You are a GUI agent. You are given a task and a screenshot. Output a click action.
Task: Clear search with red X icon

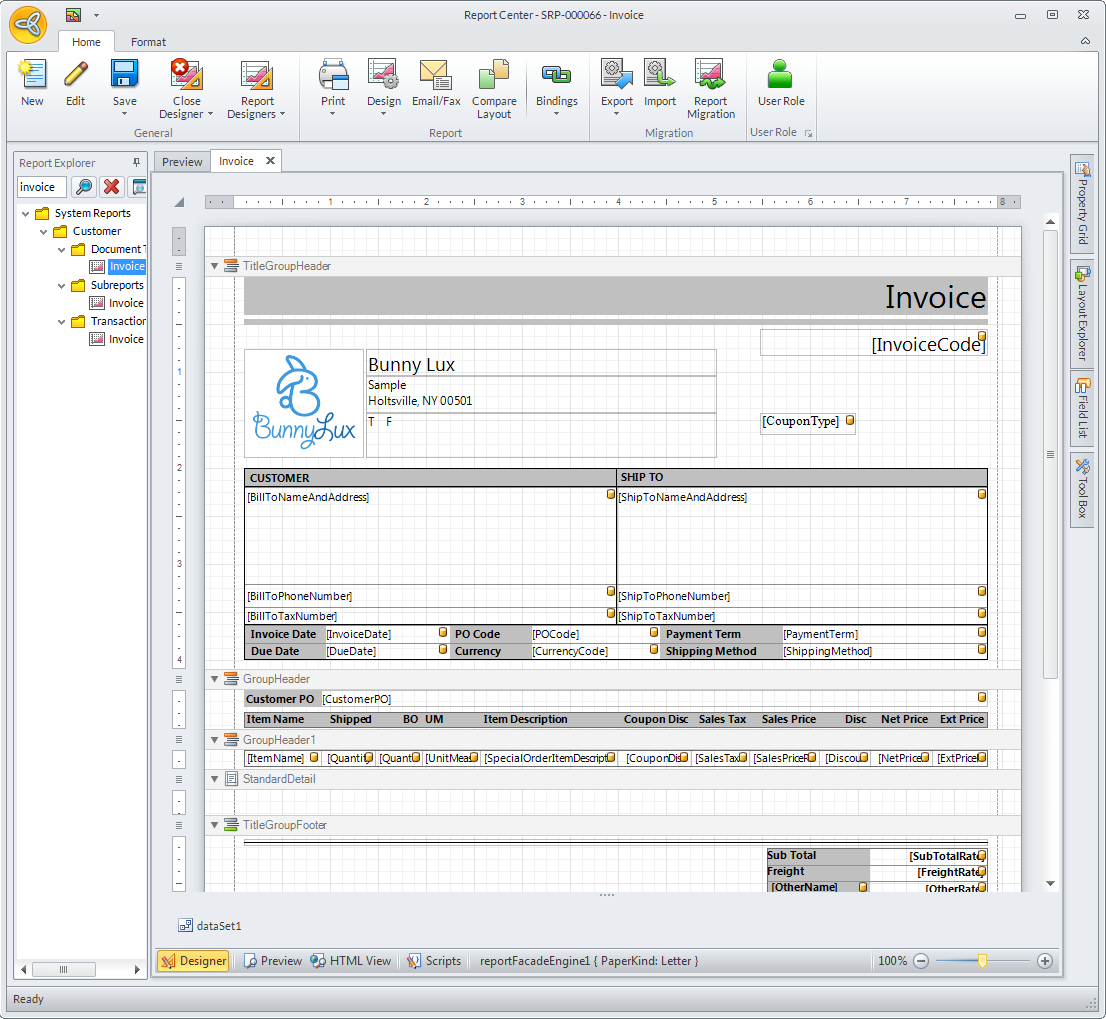coord(111,187)
